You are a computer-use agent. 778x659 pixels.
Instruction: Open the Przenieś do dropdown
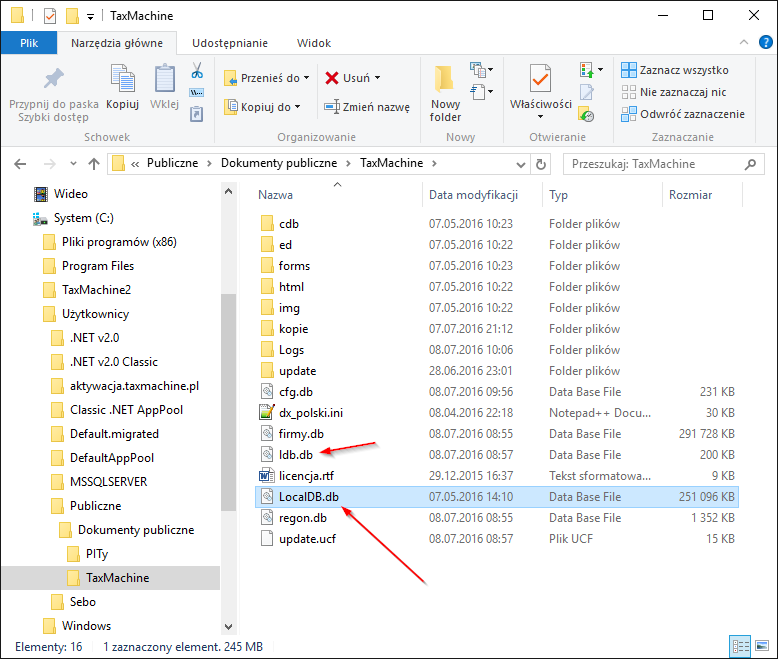pos(266,78)
